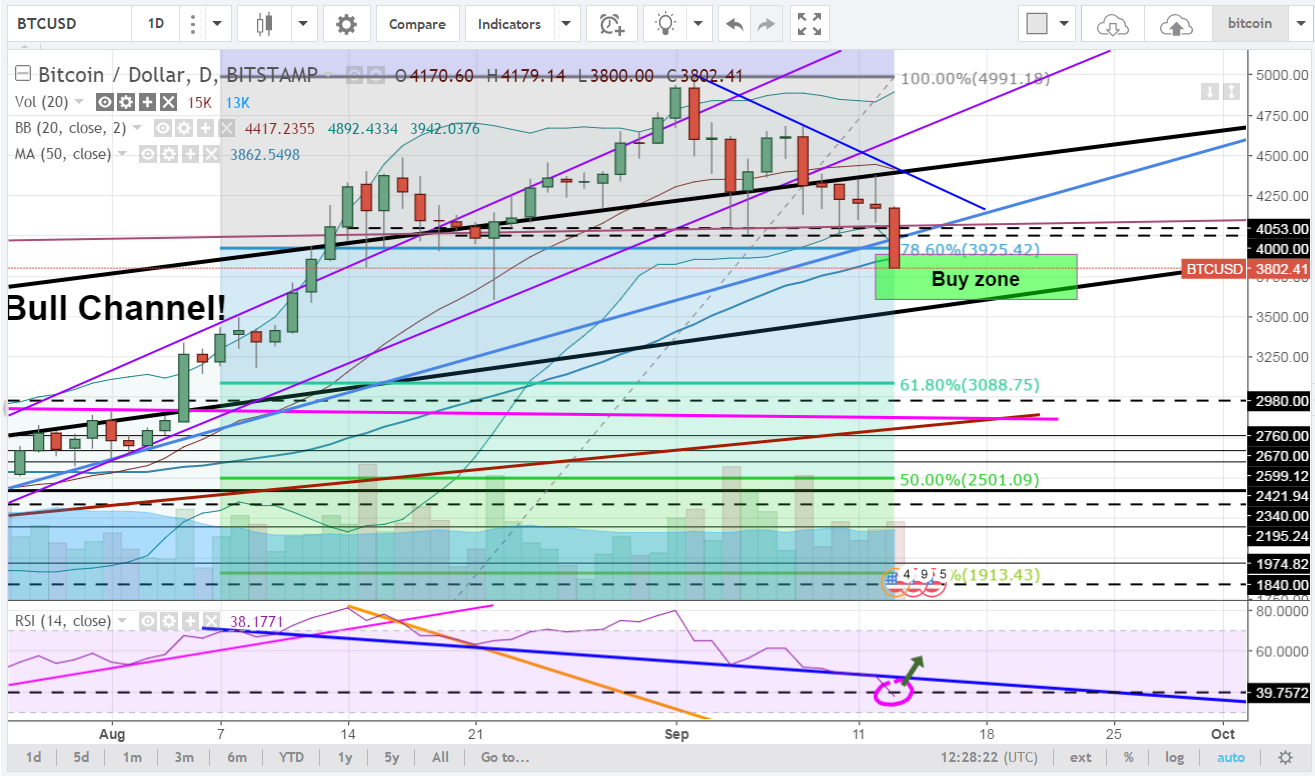Select the 1d time range
The height and width of the screenshot is (776, 1315).
click(33, 757)
